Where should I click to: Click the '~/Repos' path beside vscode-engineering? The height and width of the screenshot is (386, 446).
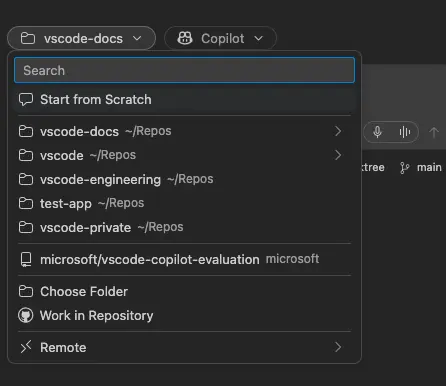click(x=190, y=179)
